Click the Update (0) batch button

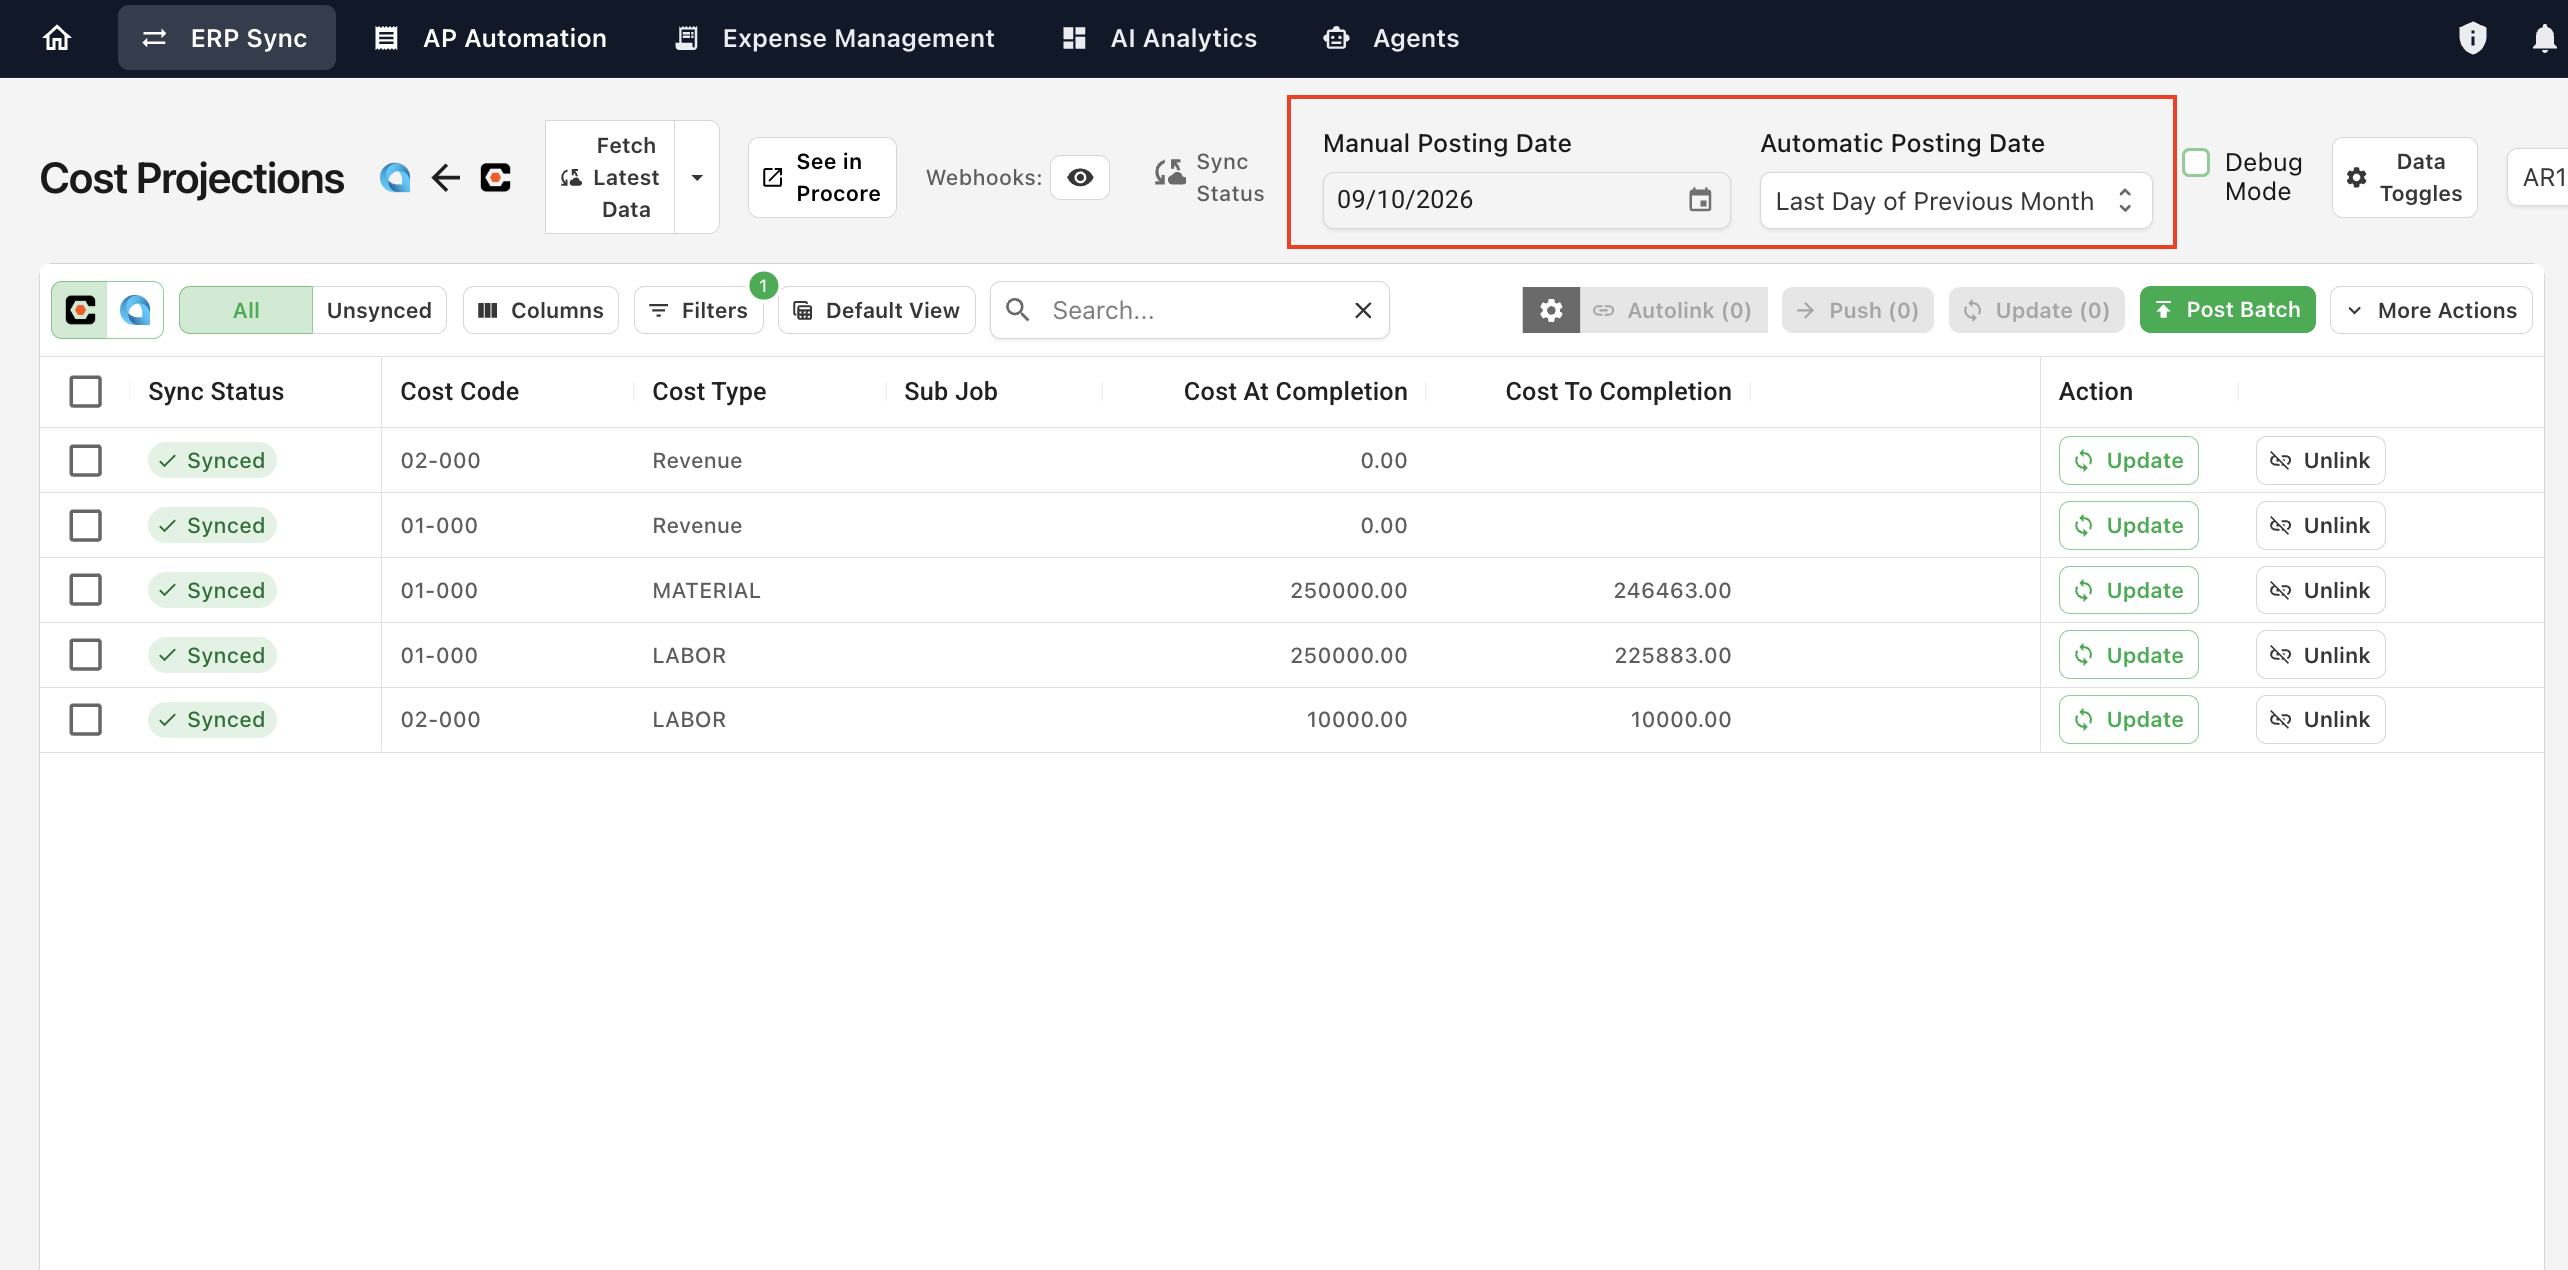pos(2037,310)
